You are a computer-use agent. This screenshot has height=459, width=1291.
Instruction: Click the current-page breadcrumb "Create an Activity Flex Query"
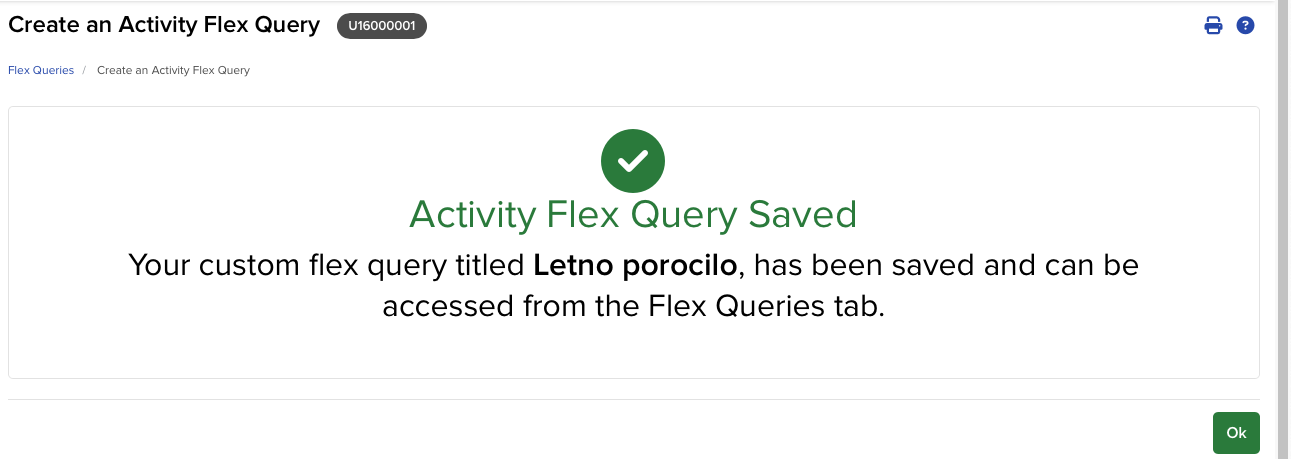click(x=173, y=70)
